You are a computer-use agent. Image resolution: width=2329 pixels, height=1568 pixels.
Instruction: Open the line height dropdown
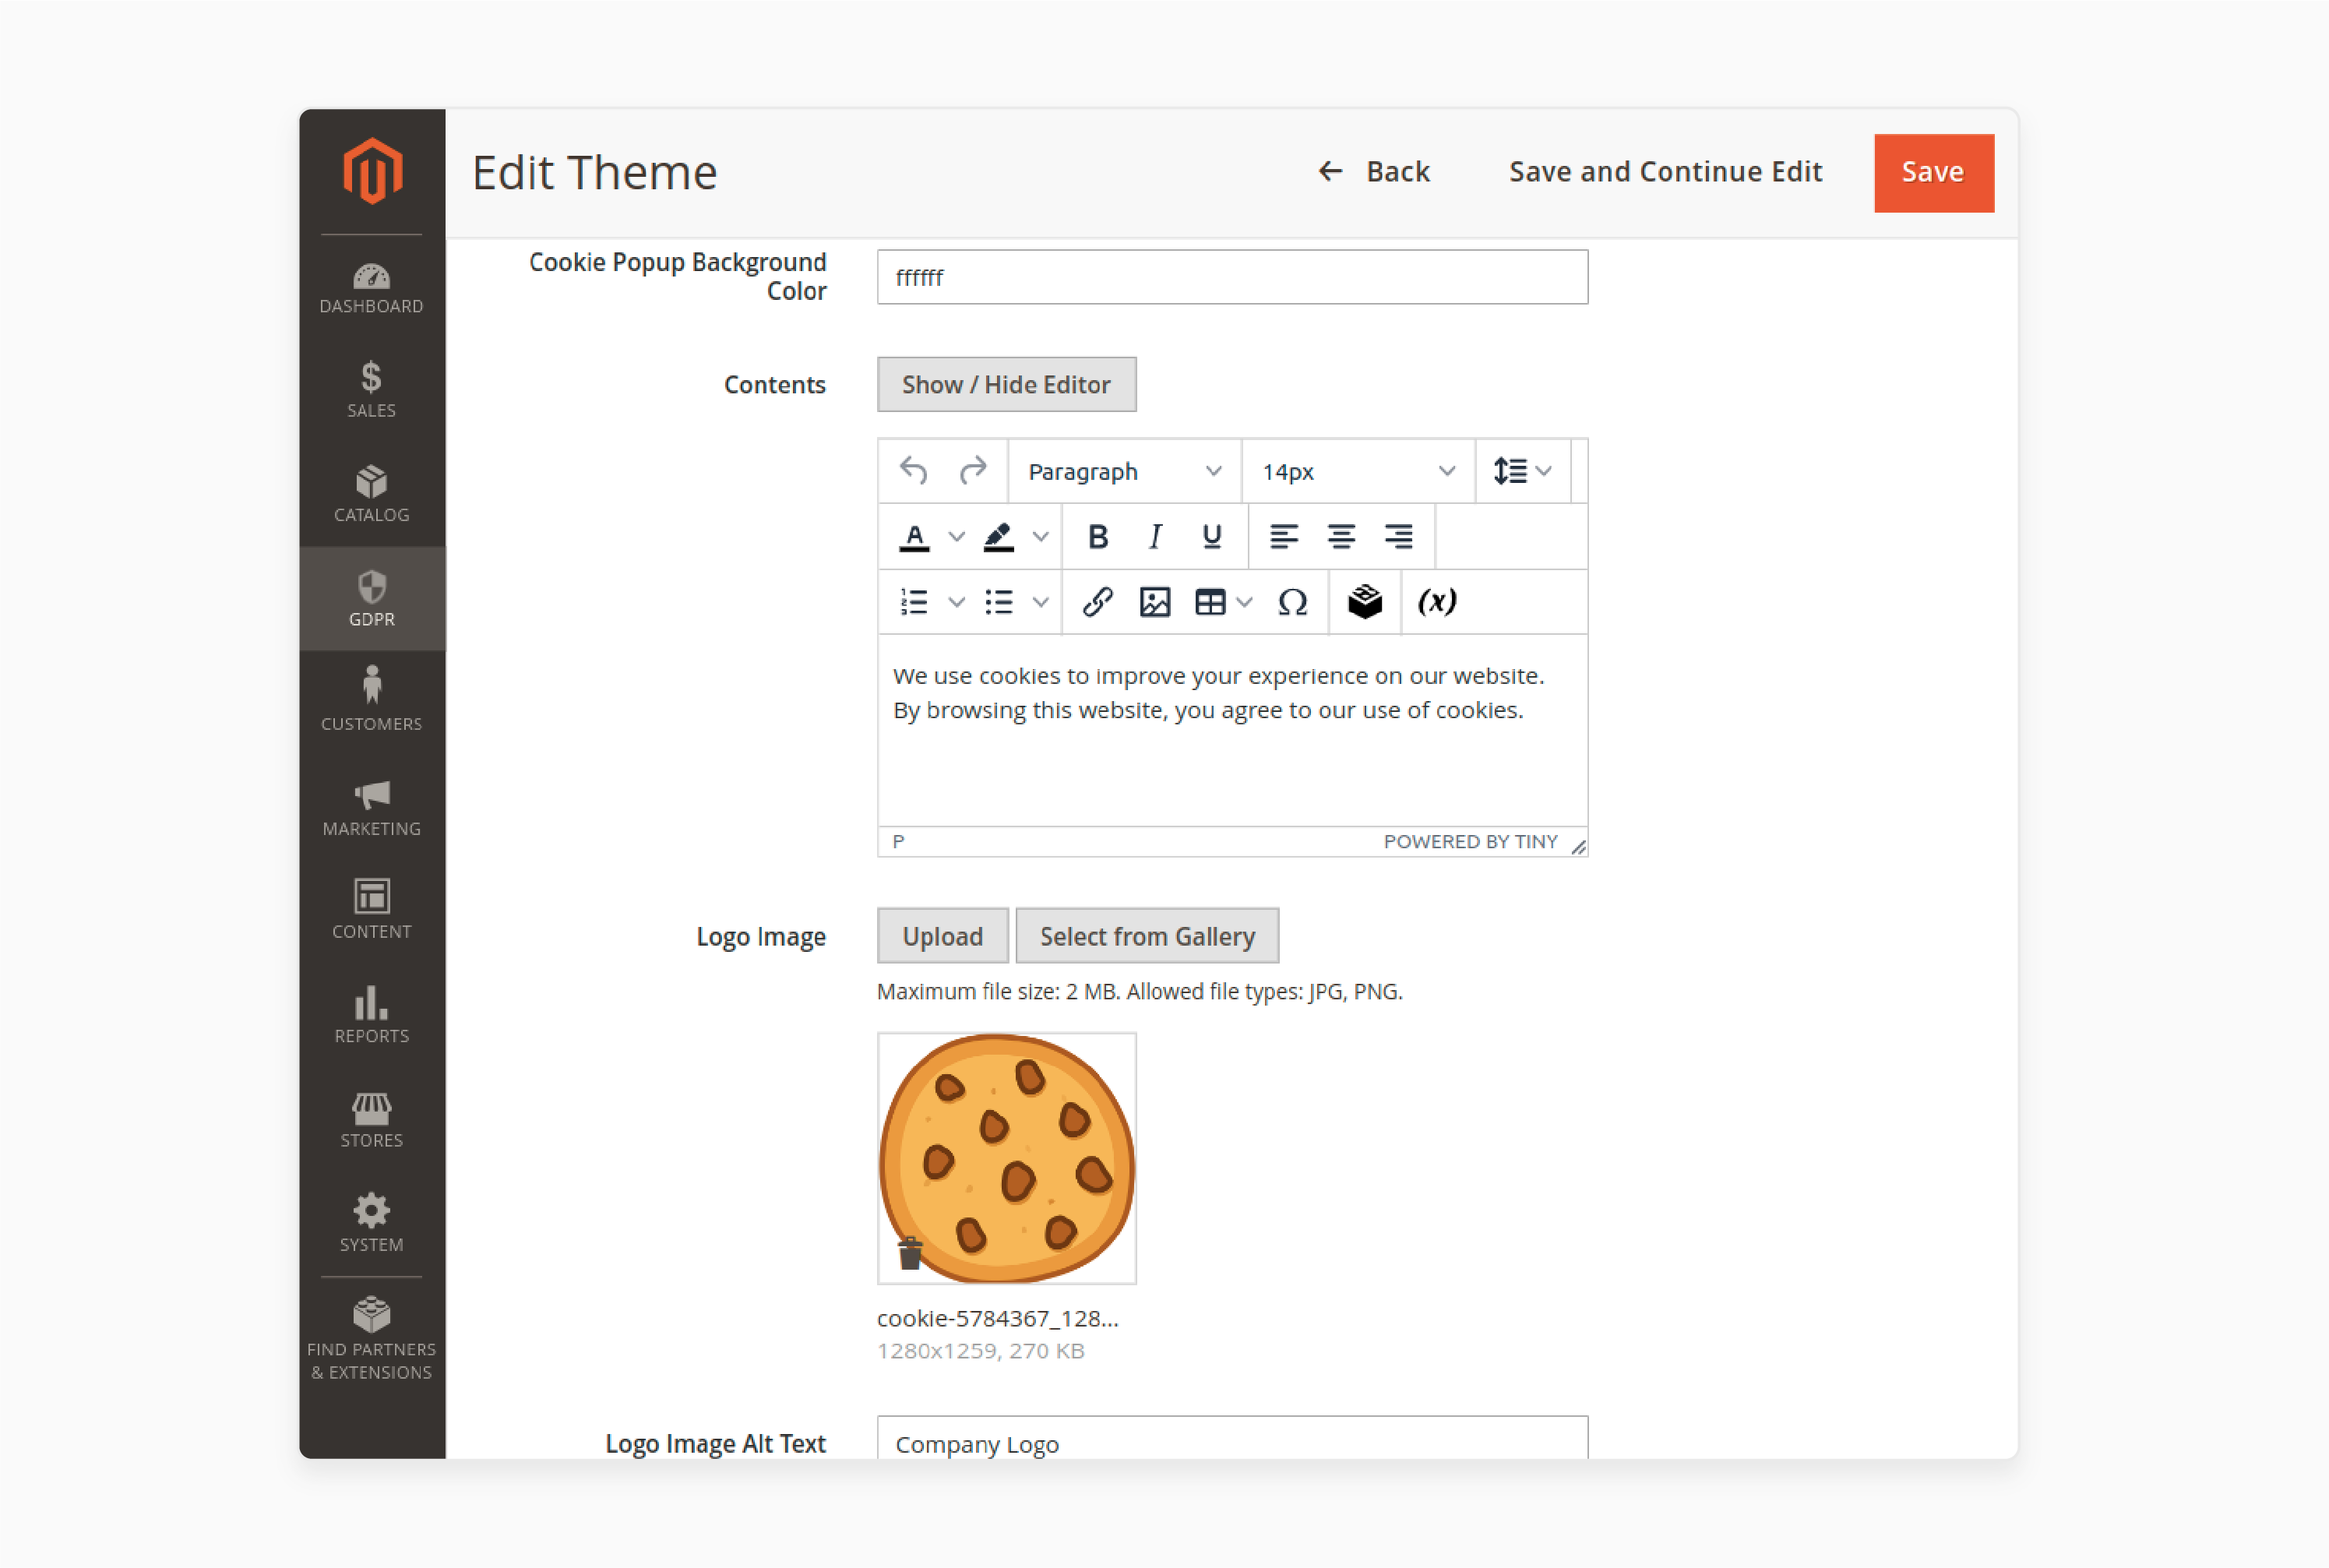point(1522,470)
